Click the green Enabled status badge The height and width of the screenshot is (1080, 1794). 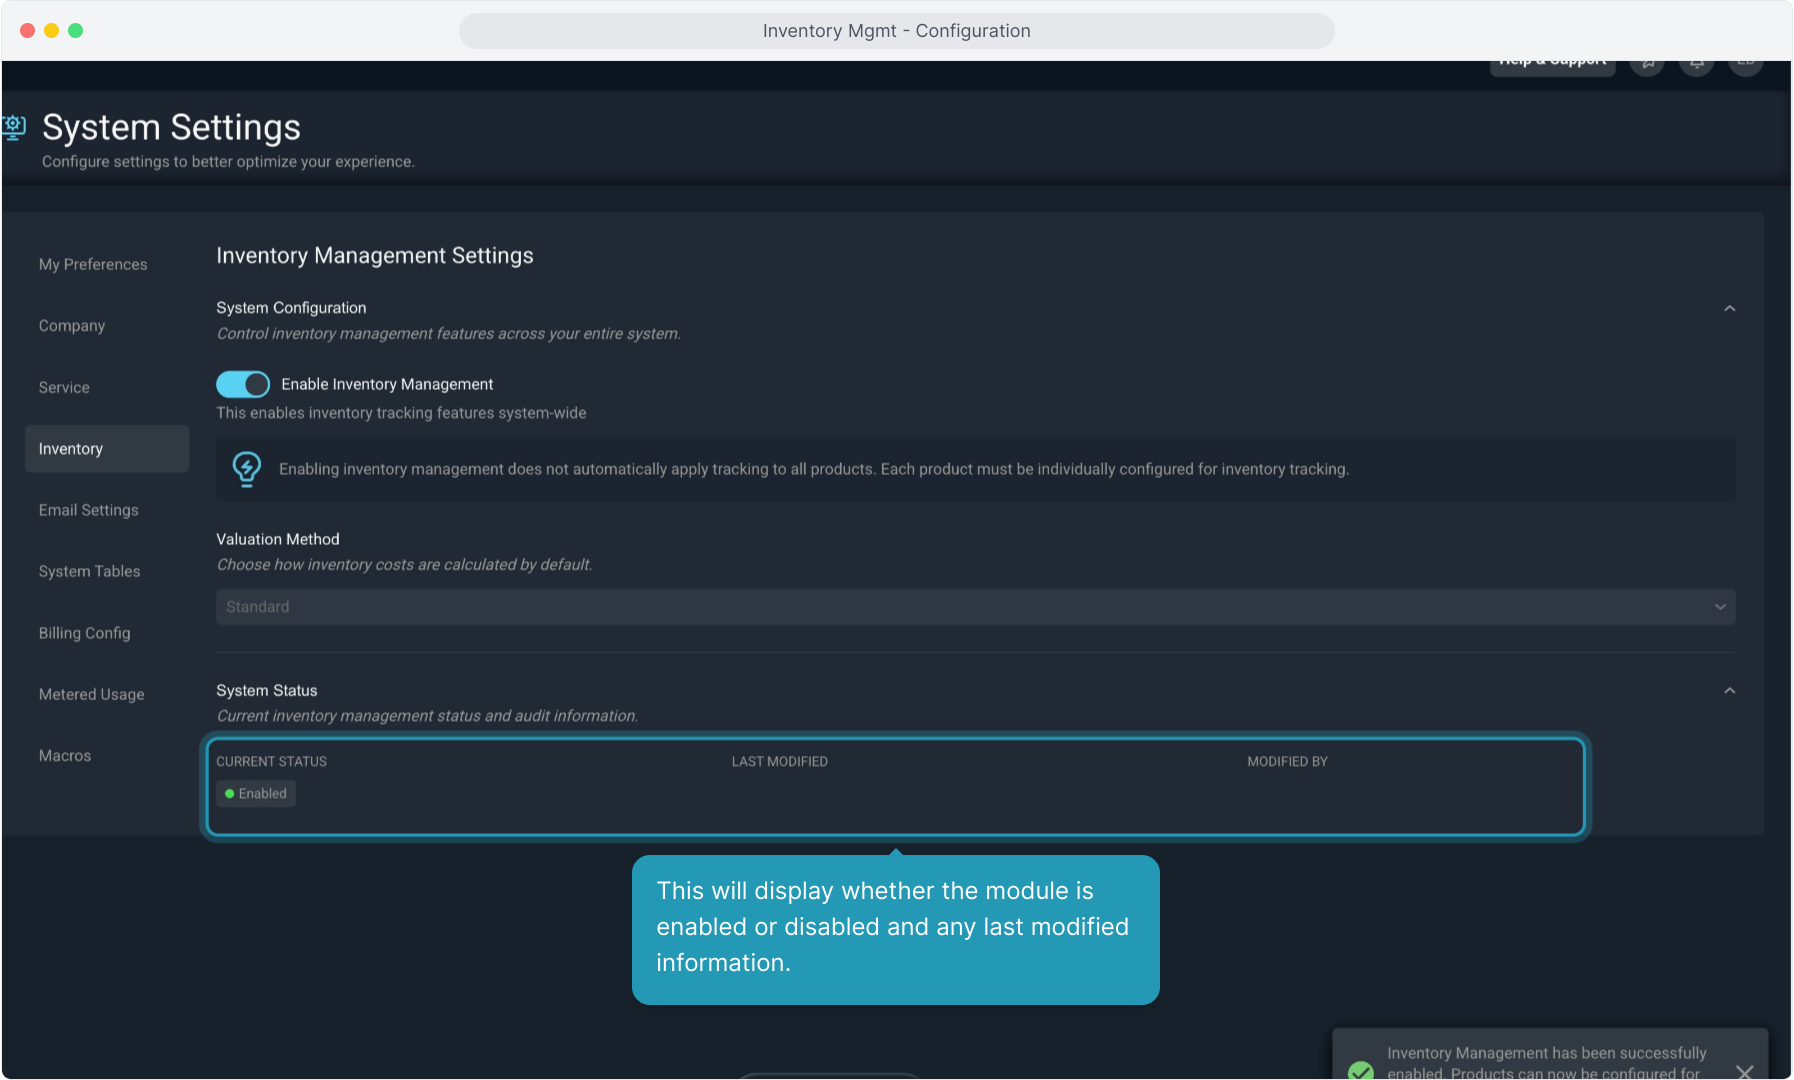tap(256, 793)
